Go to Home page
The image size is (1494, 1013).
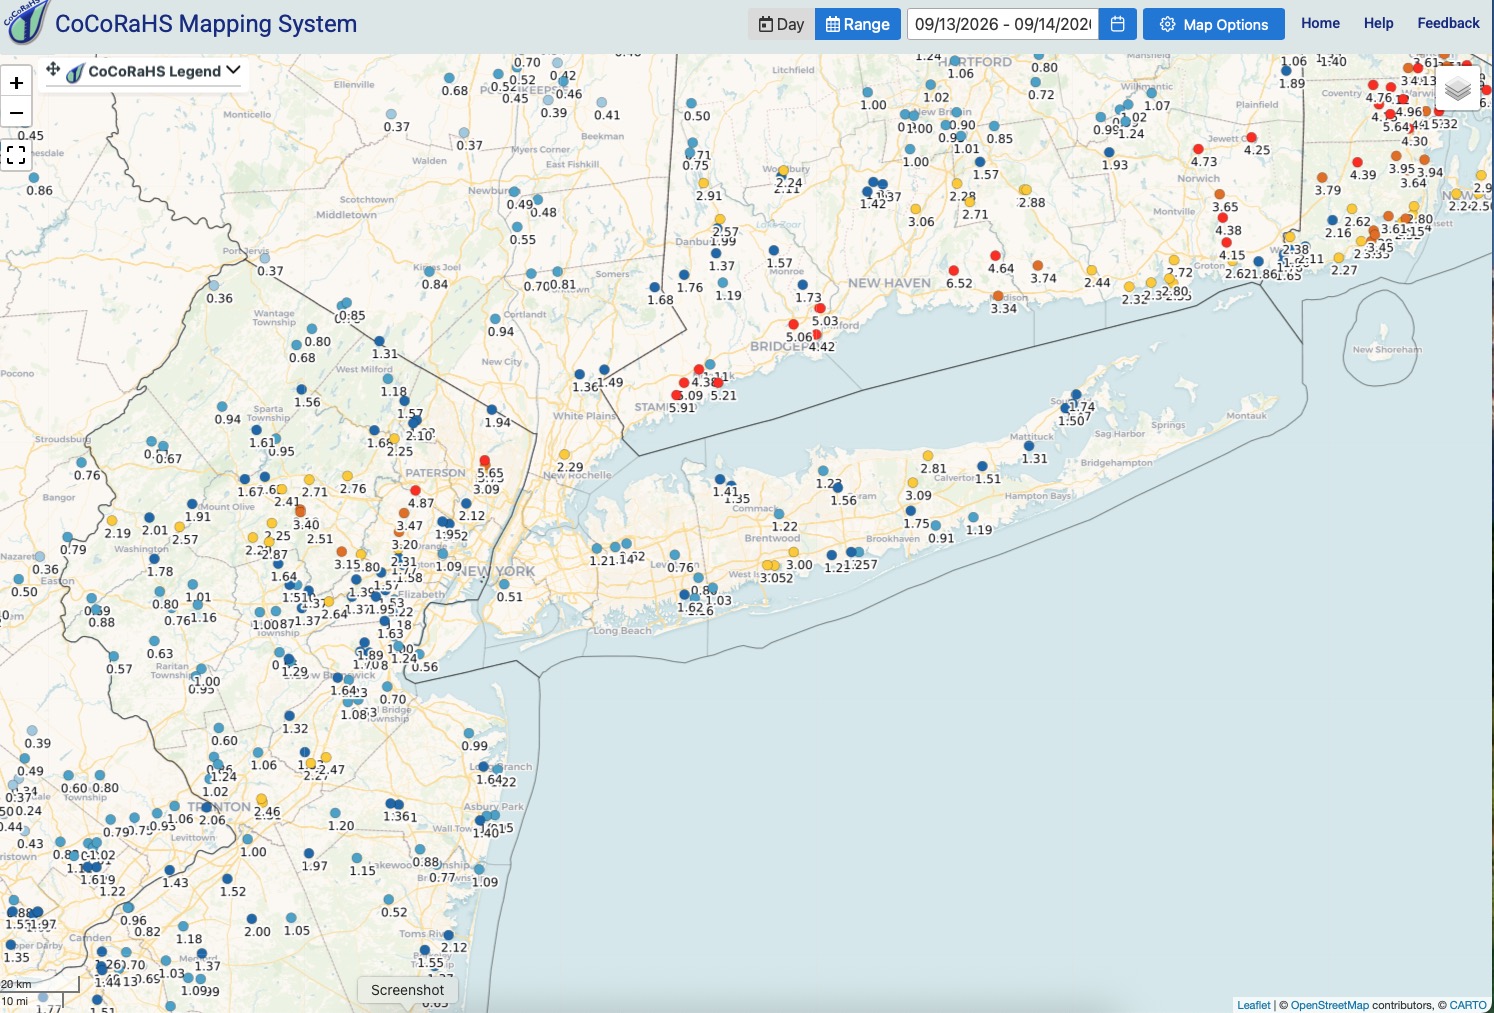(1320, 23)
